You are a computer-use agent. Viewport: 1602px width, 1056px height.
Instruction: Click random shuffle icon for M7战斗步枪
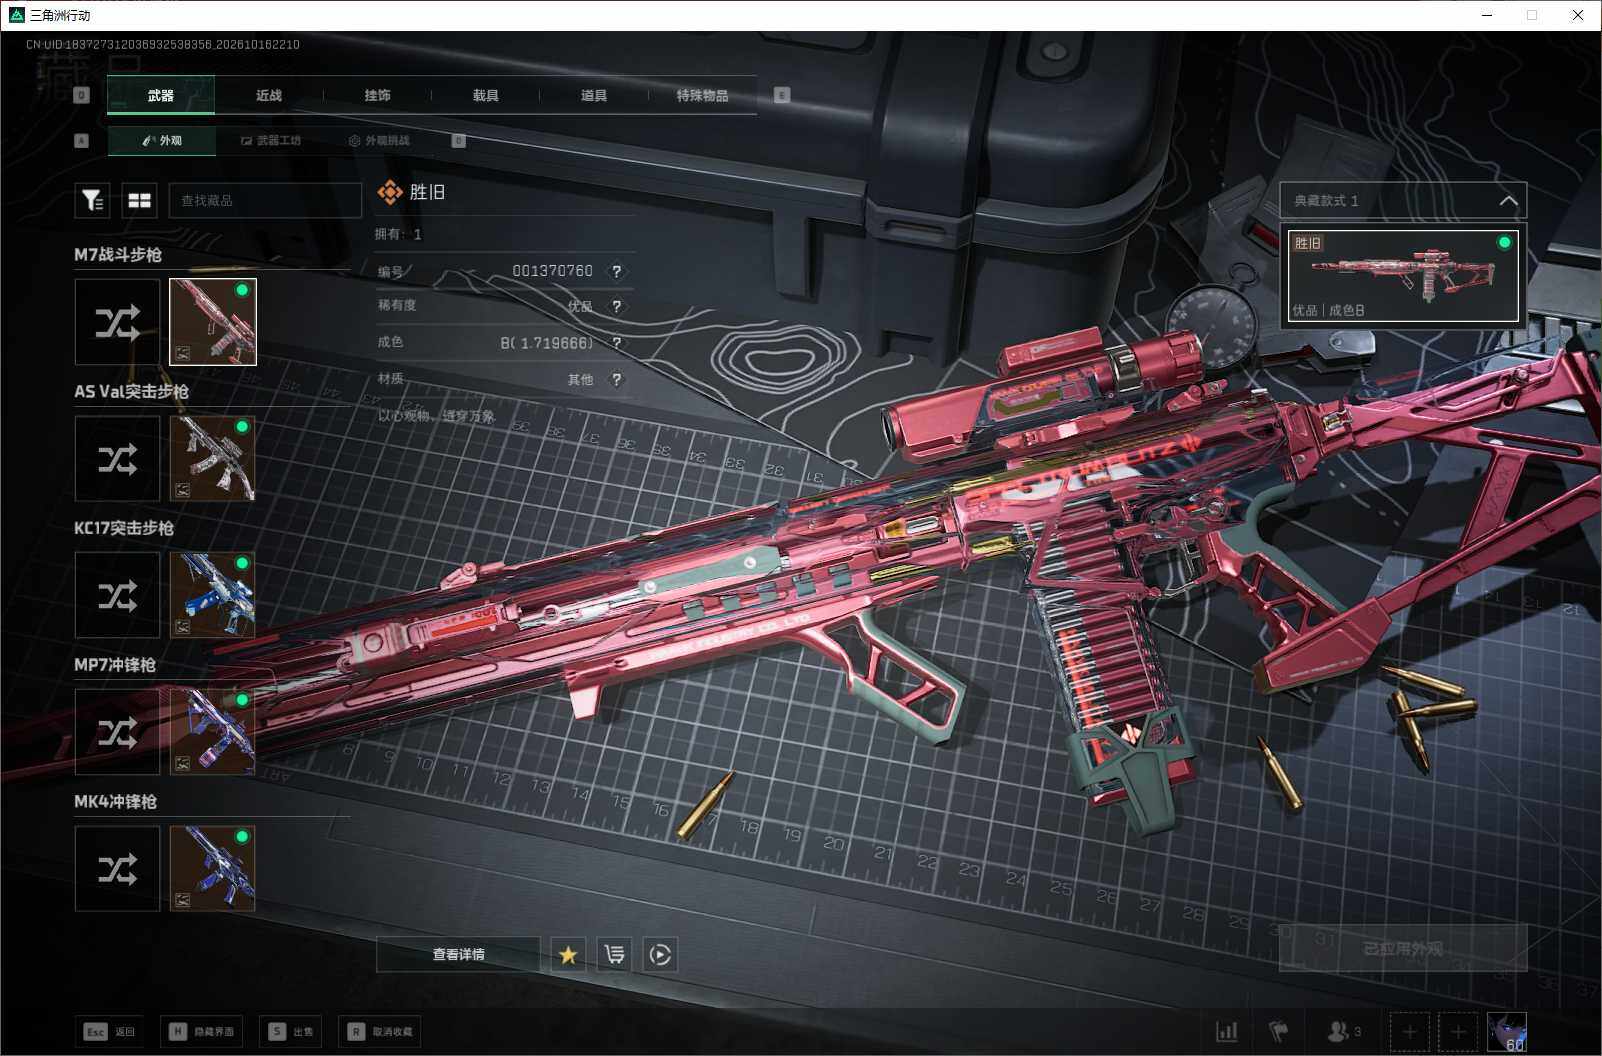point(117,322)
